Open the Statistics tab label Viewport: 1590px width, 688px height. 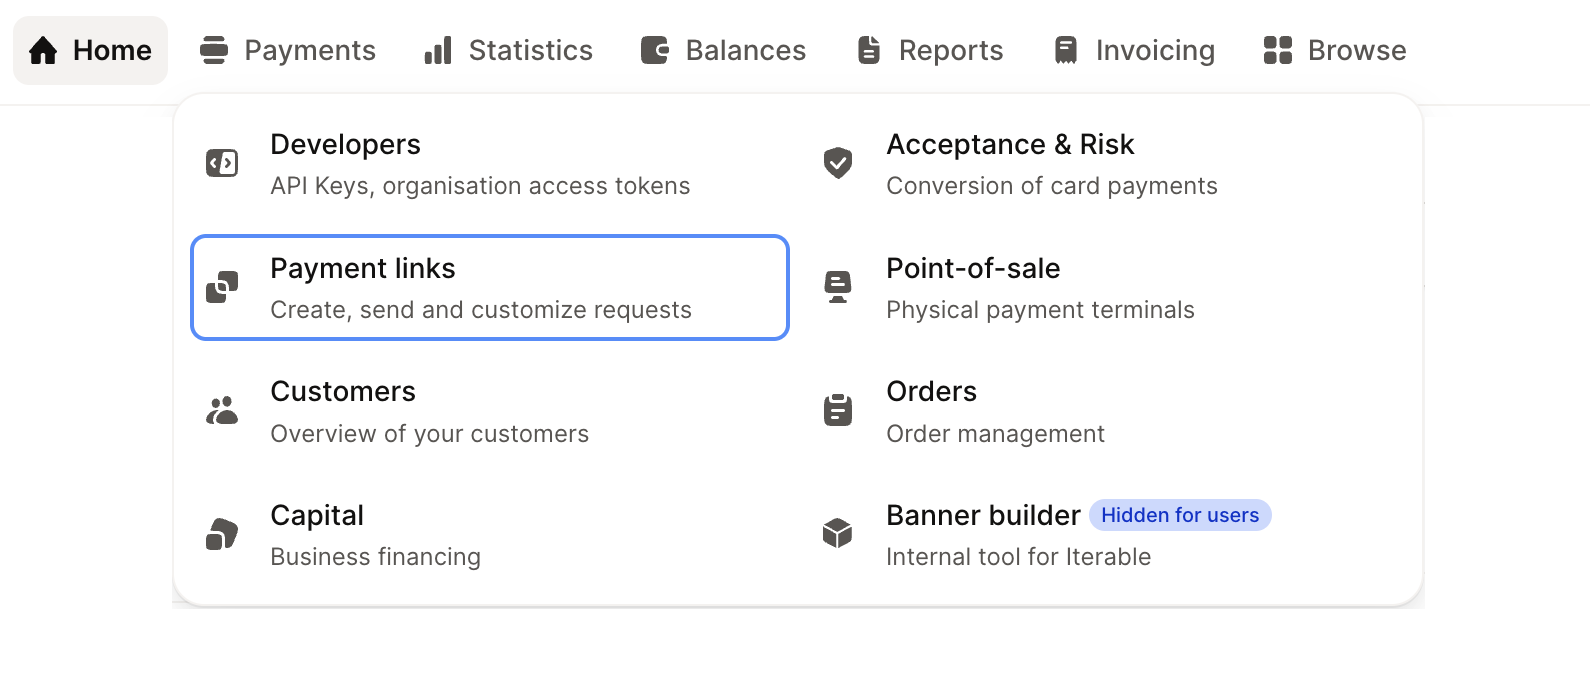pyautogui.click(x=530, y=51)
